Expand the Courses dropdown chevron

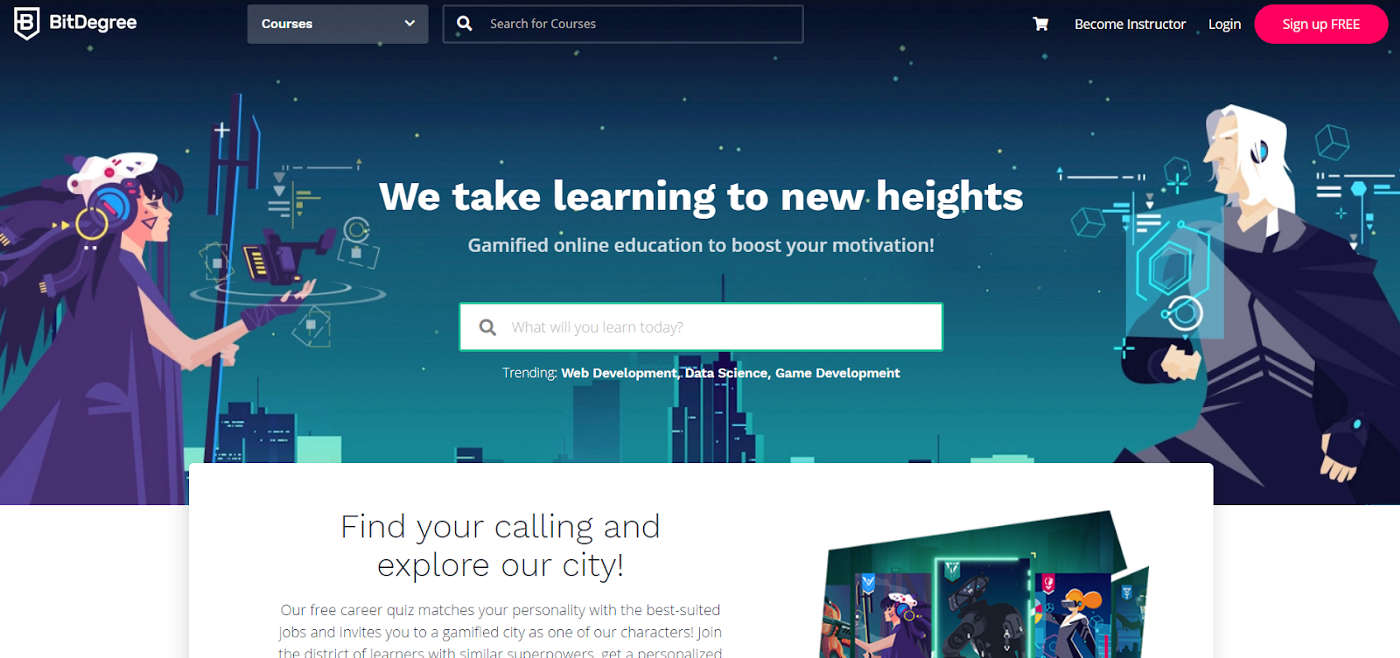coord(409,23)
